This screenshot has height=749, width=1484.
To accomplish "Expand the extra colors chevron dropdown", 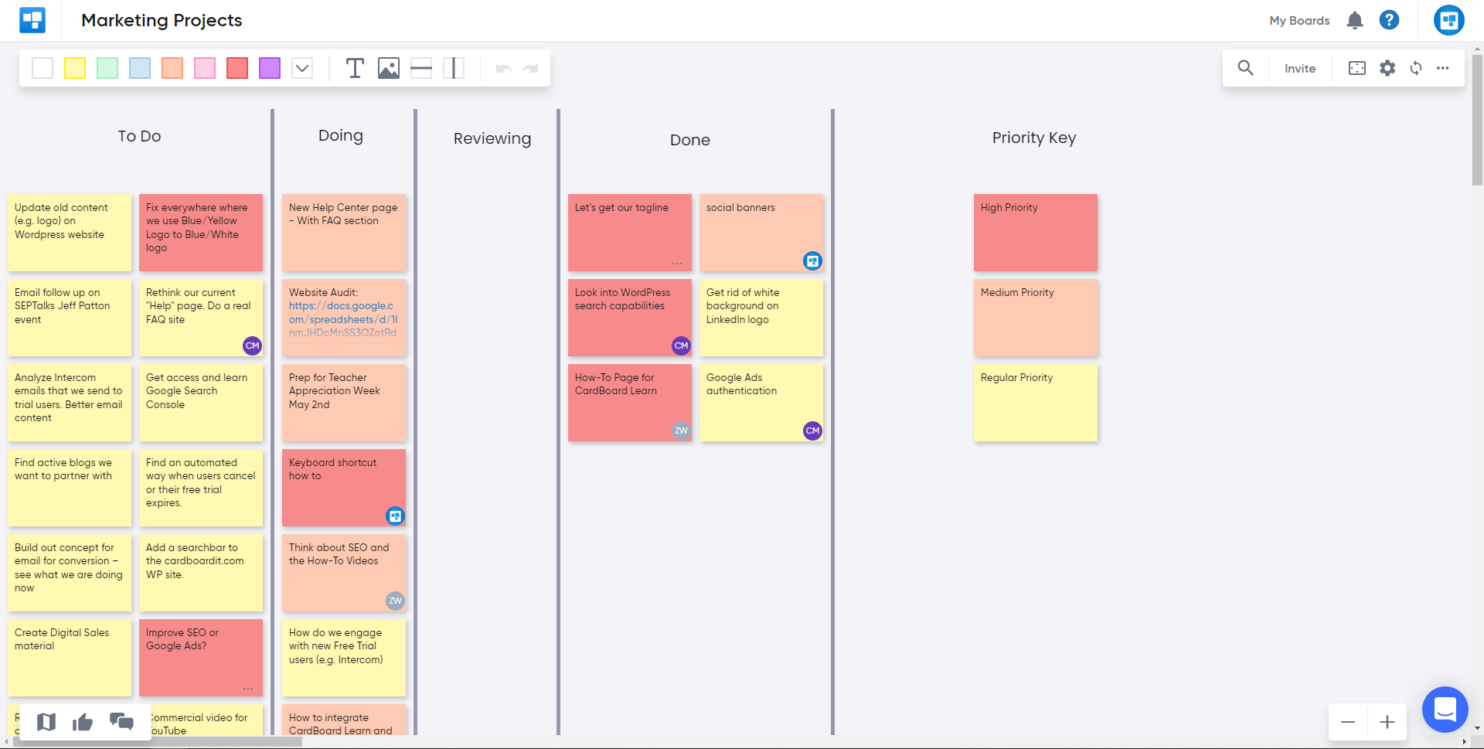I will 302,67.
